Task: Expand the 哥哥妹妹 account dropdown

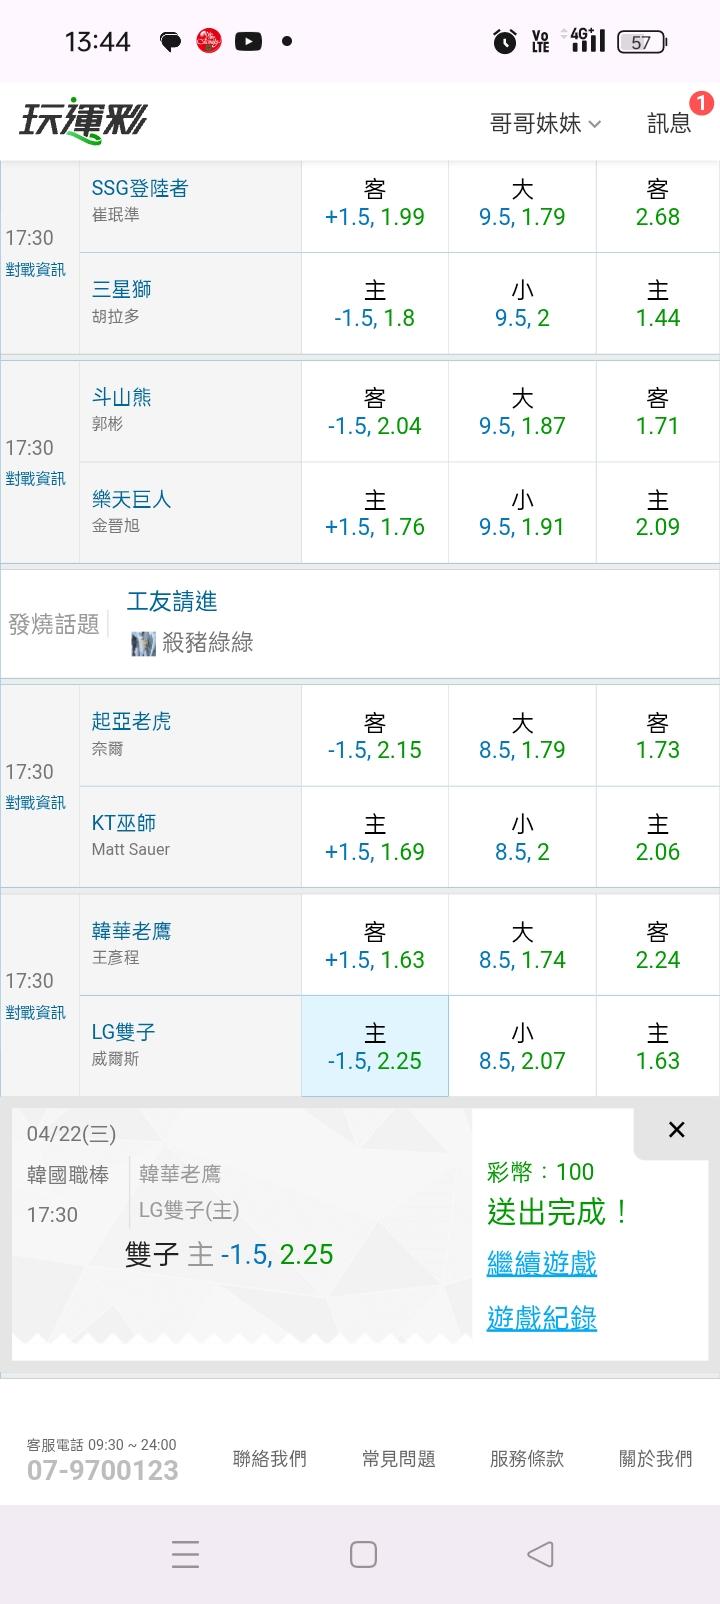Action: [545, 123]
